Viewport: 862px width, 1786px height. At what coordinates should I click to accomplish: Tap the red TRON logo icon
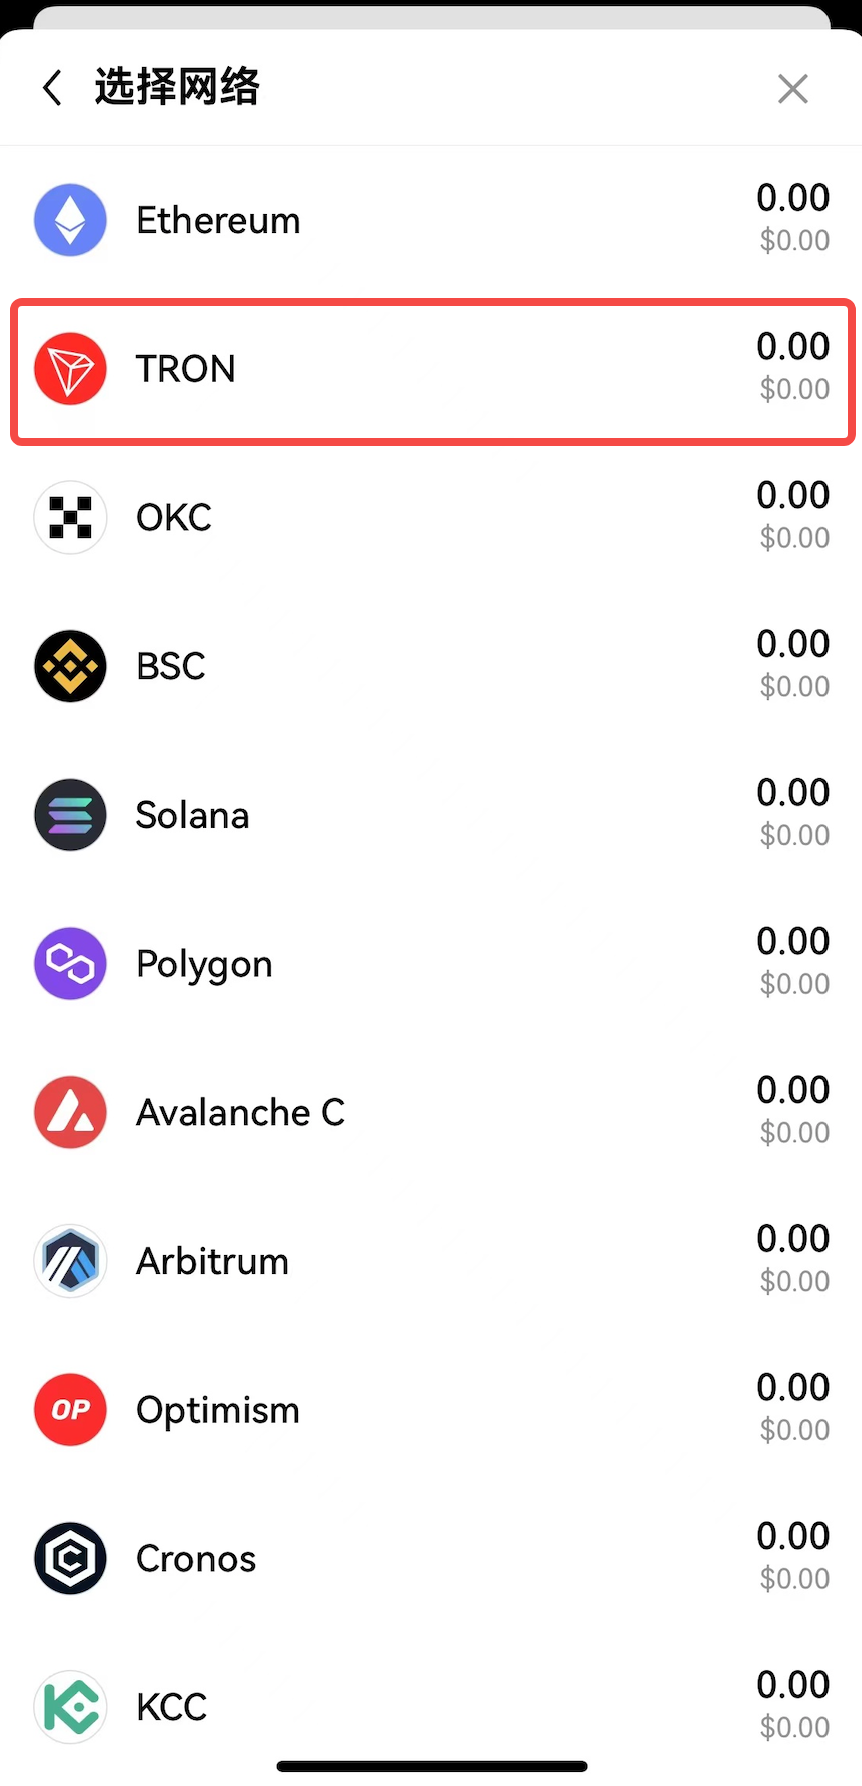70,369
